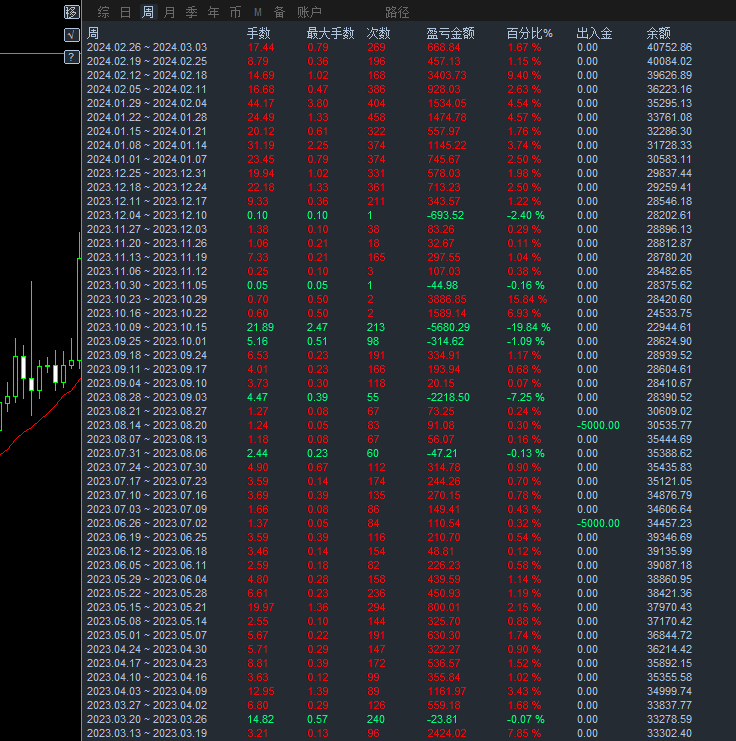736x741 pixels.
Task: Click balance value 34457.23
Action: [669, 523]
